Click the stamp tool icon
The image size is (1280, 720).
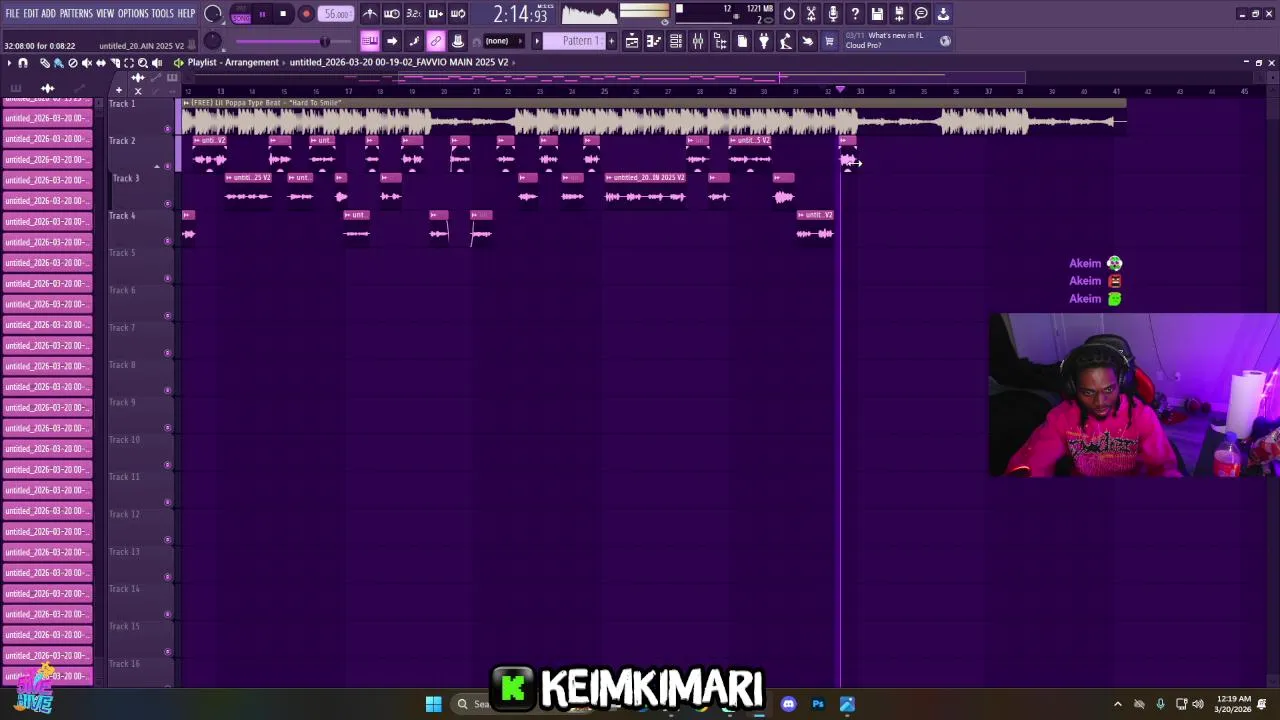point(458,41)
